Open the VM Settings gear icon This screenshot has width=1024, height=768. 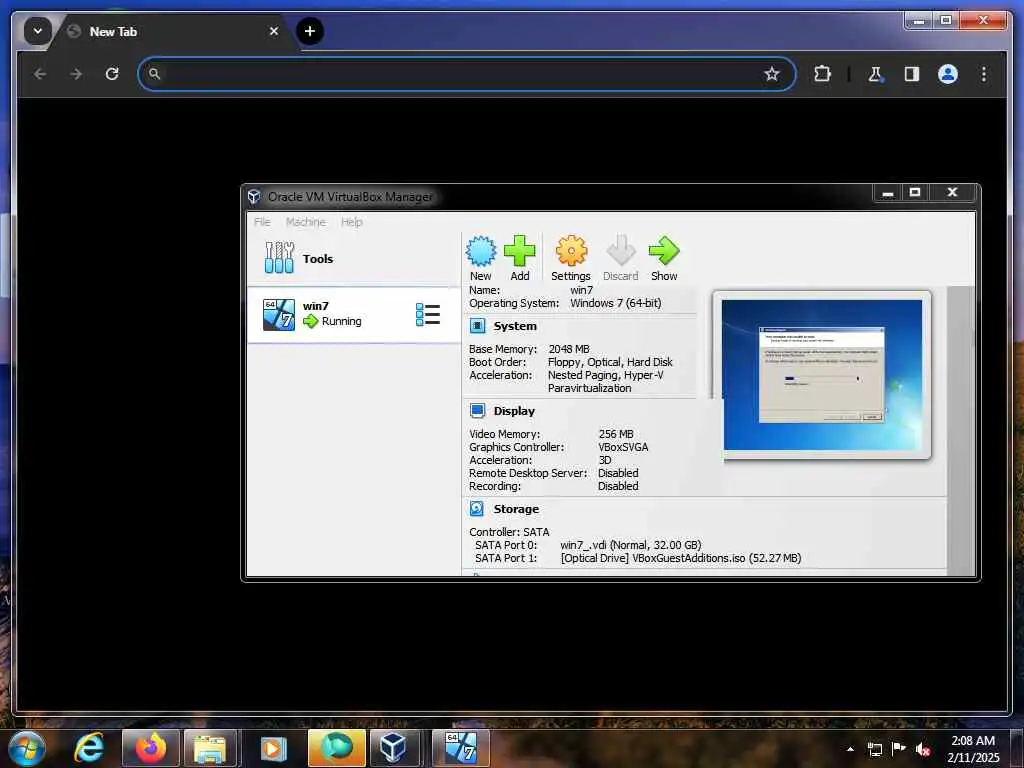(x=571, y=251)
